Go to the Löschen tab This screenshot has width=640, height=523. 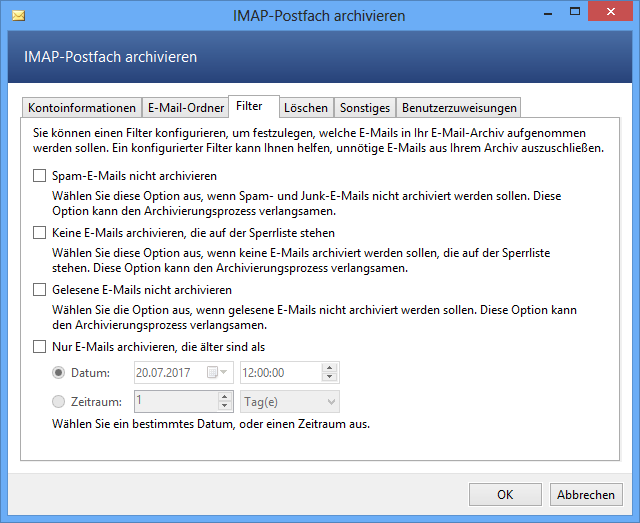[x=305, y=108]
